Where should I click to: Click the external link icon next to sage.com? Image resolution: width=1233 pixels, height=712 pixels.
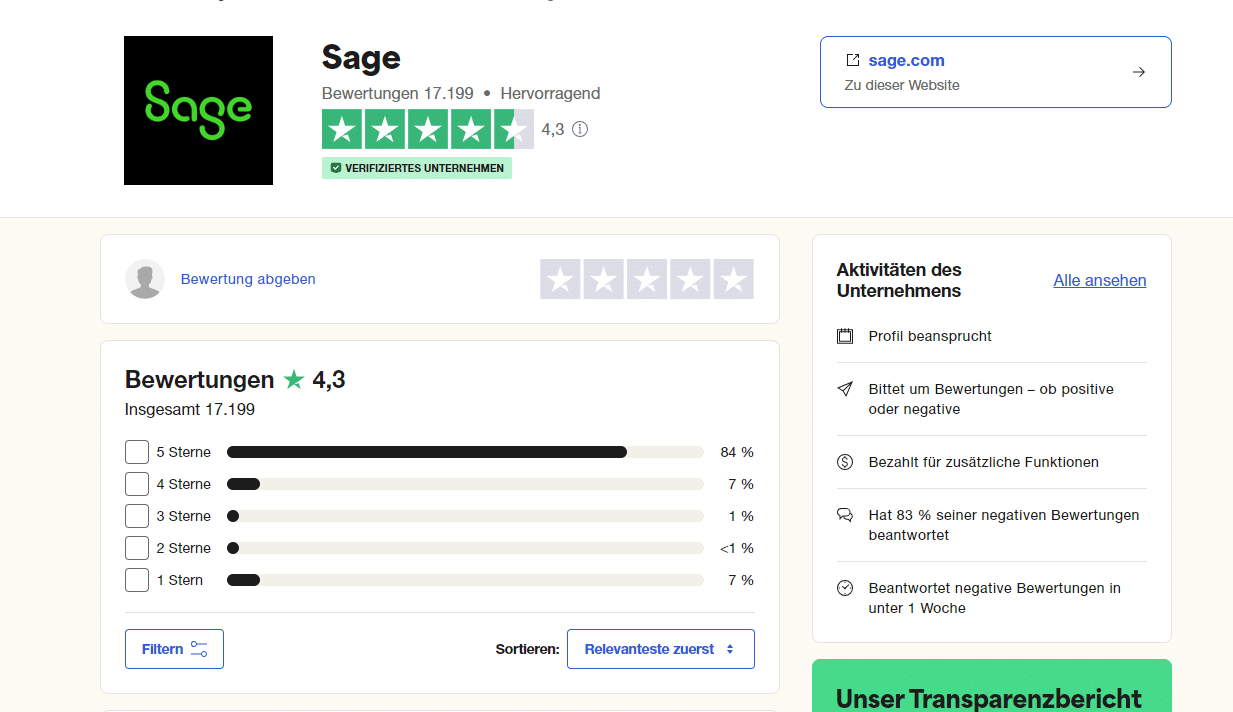coord(853,60)
